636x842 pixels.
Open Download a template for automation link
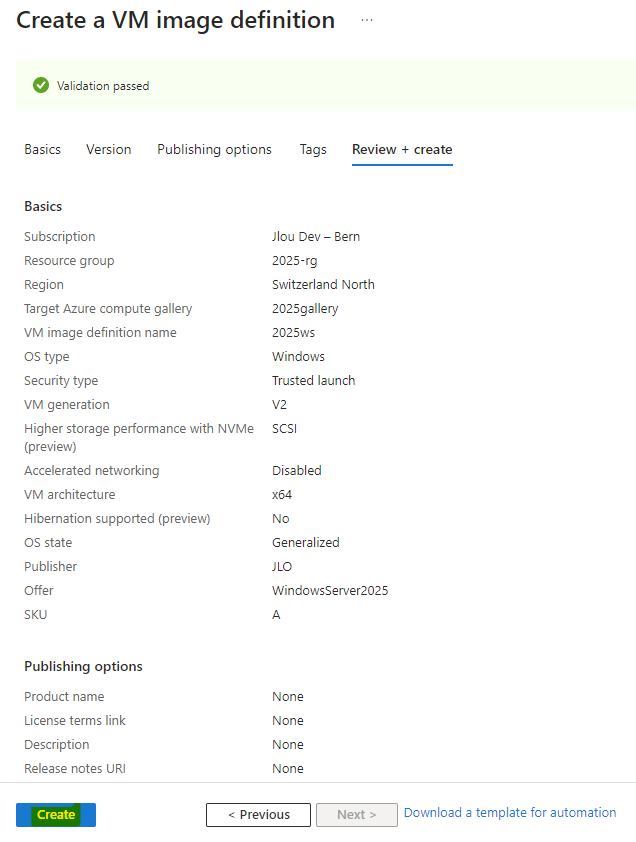coord(510,812)
